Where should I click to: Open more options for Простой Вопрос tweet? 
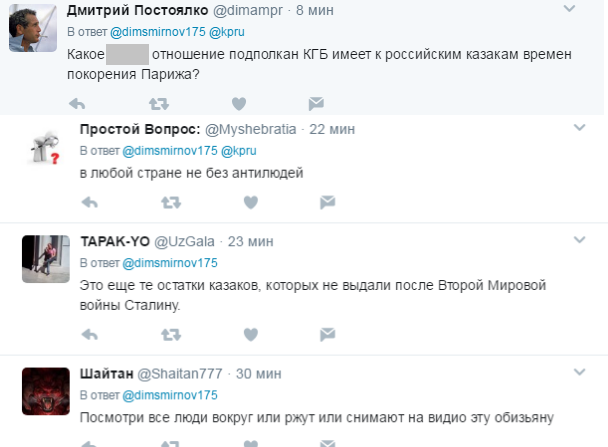click(579, 128)
